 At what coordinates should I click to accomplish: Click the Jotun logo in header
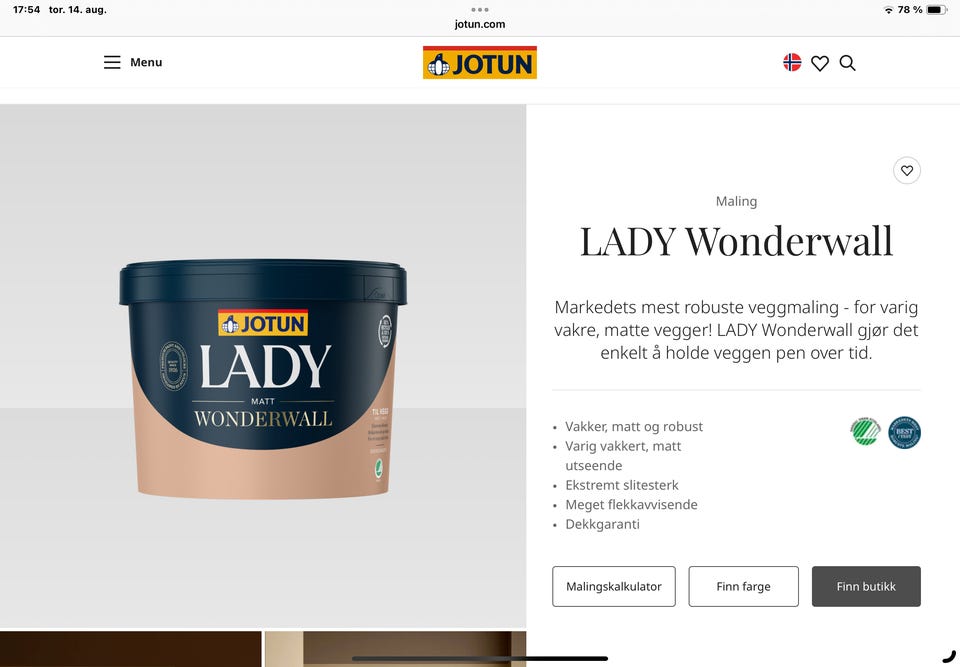(479, 62)
